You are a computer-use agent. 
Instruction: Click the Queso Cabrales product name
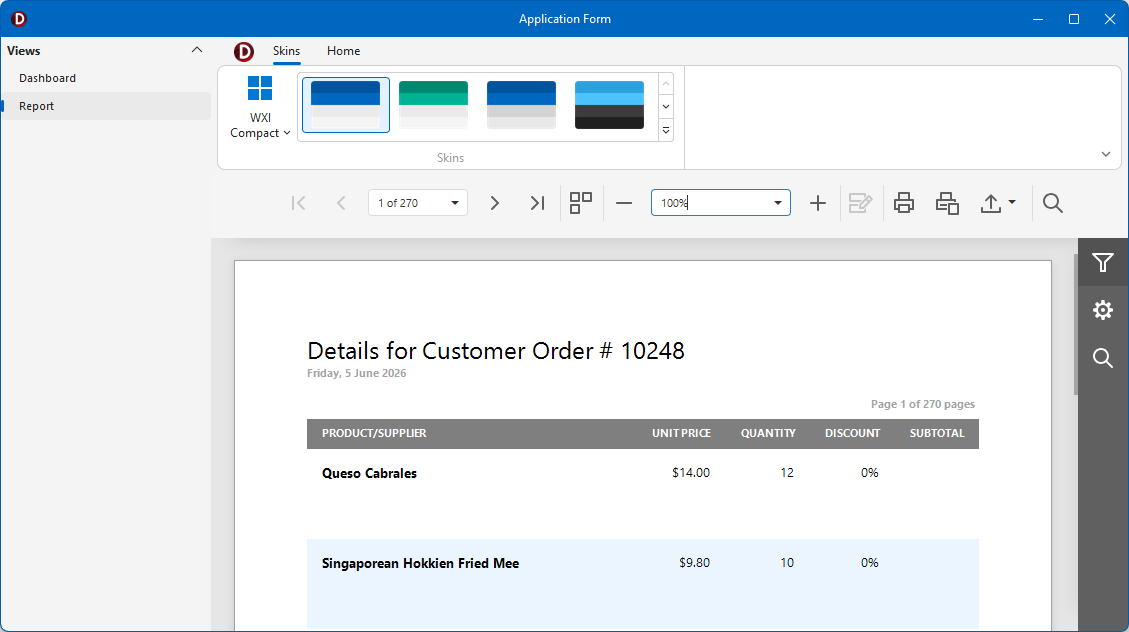pos(369,474)
